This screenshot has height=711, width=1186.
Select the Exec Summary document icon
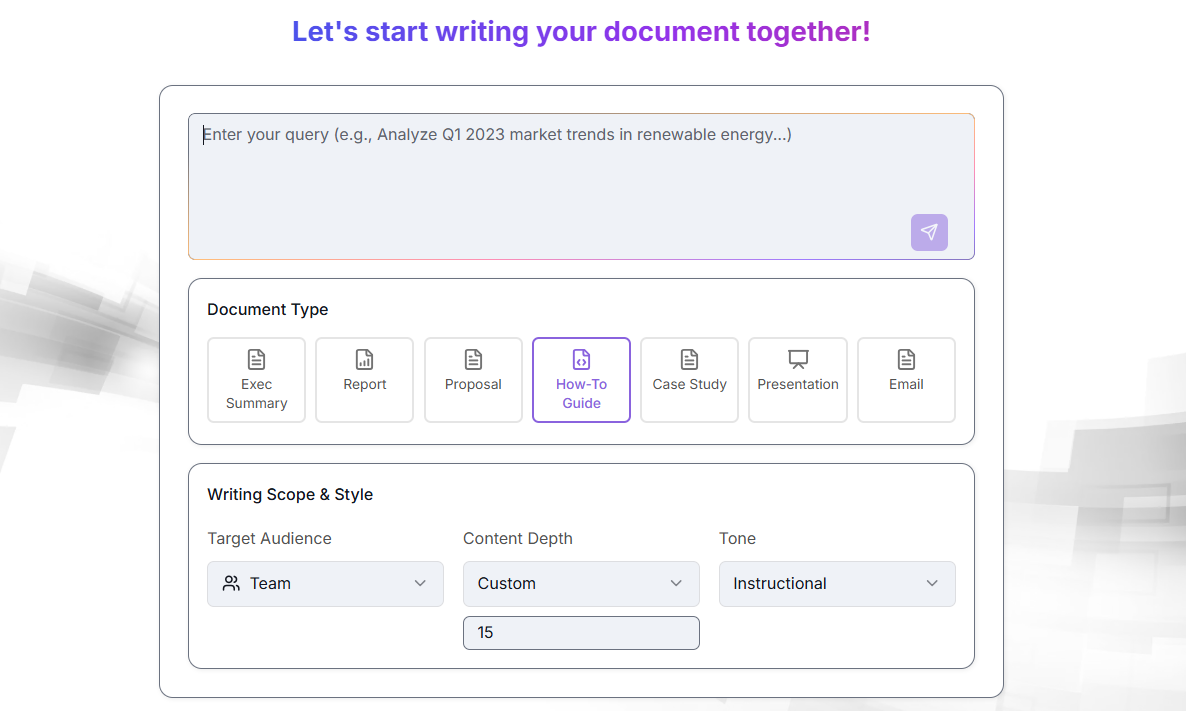click(256, 359)
